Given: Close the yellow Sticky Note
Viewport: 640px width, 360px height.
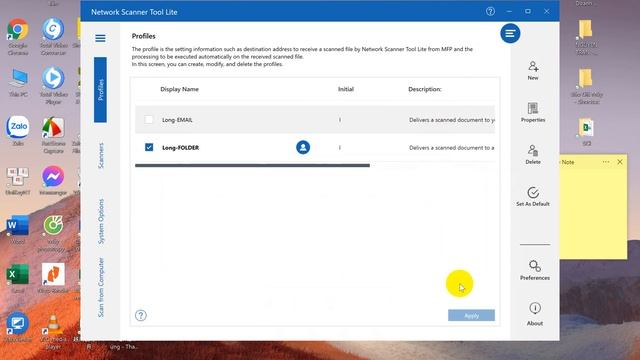Looking at the screenshot, I should [620, 162].
